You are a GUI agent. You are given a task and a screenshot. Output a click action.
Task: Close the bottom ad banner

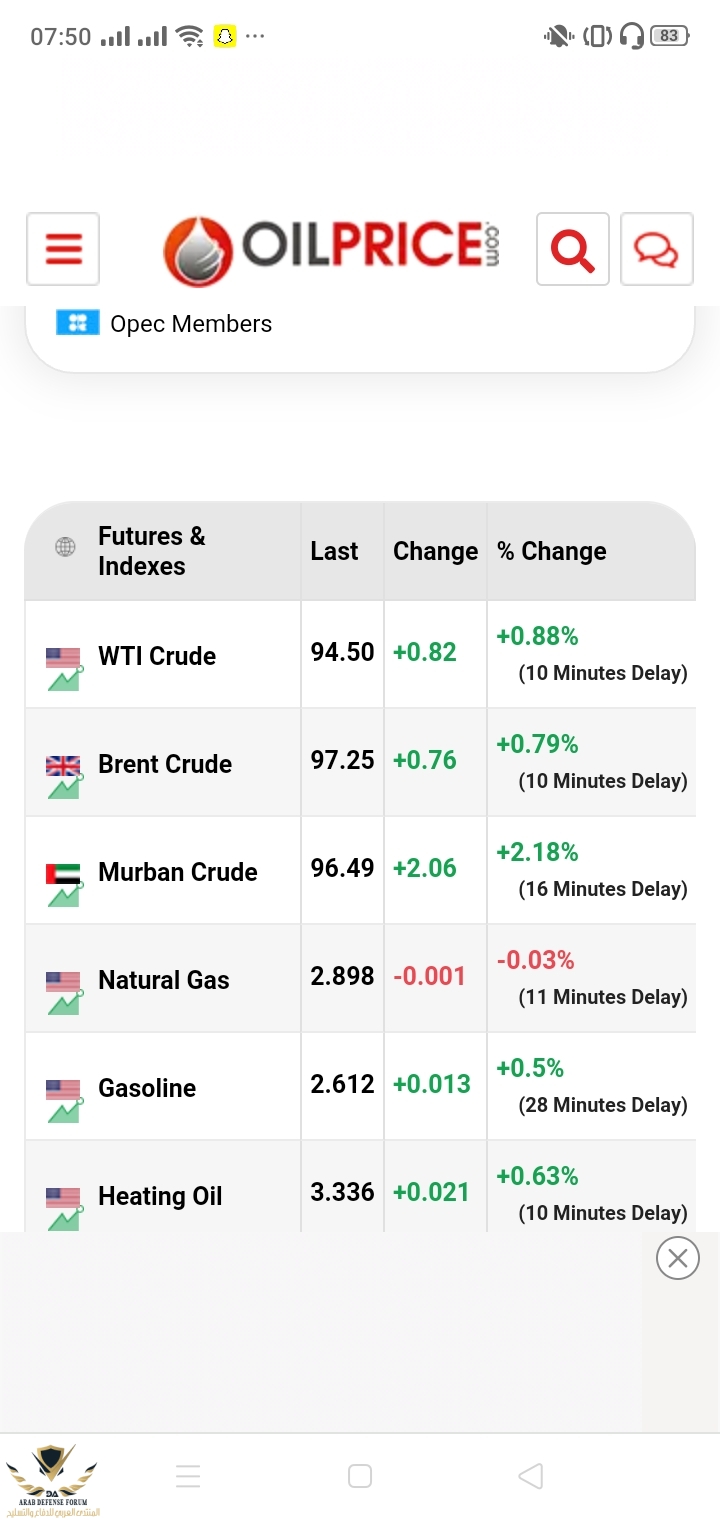678,1258
